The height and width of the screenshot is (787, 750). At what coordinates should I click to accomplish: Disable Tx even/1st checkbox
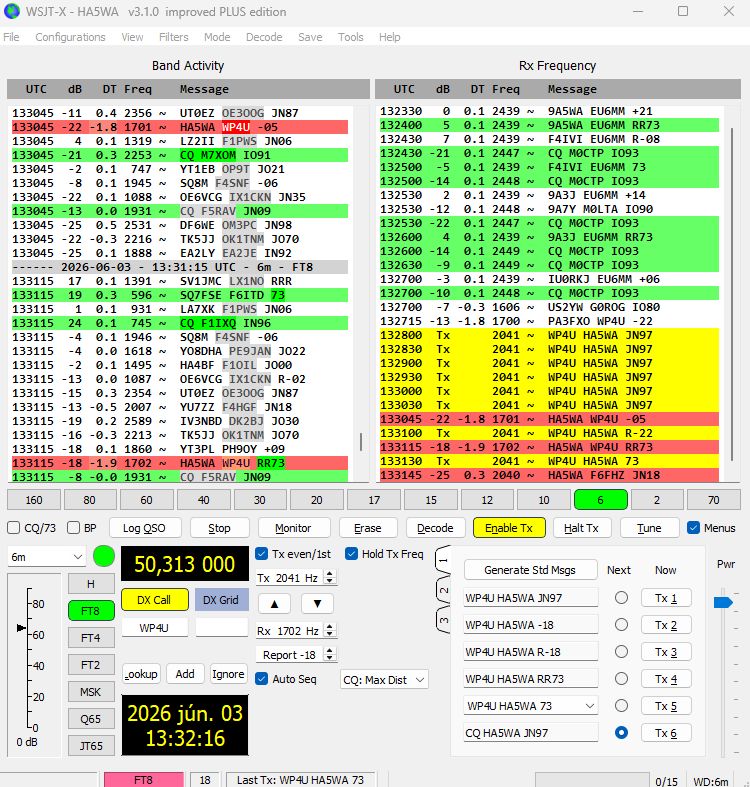262,554
